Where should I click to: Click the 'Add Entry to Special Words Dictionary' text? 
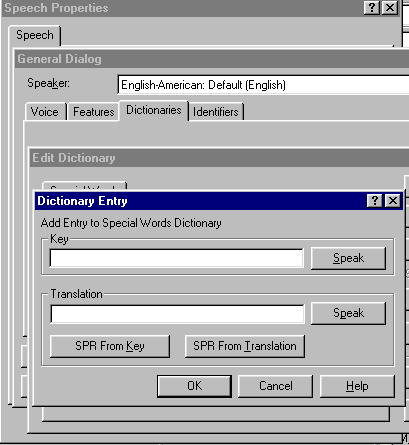coord(131,223)
